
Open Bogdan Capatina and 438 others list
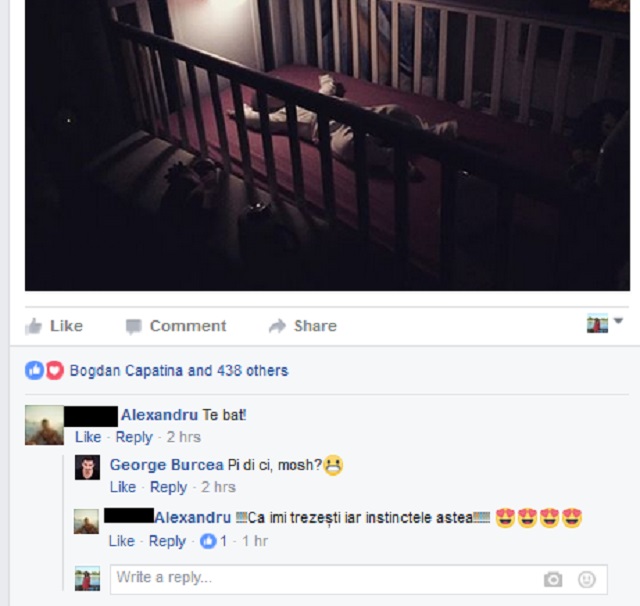(179, 371)
